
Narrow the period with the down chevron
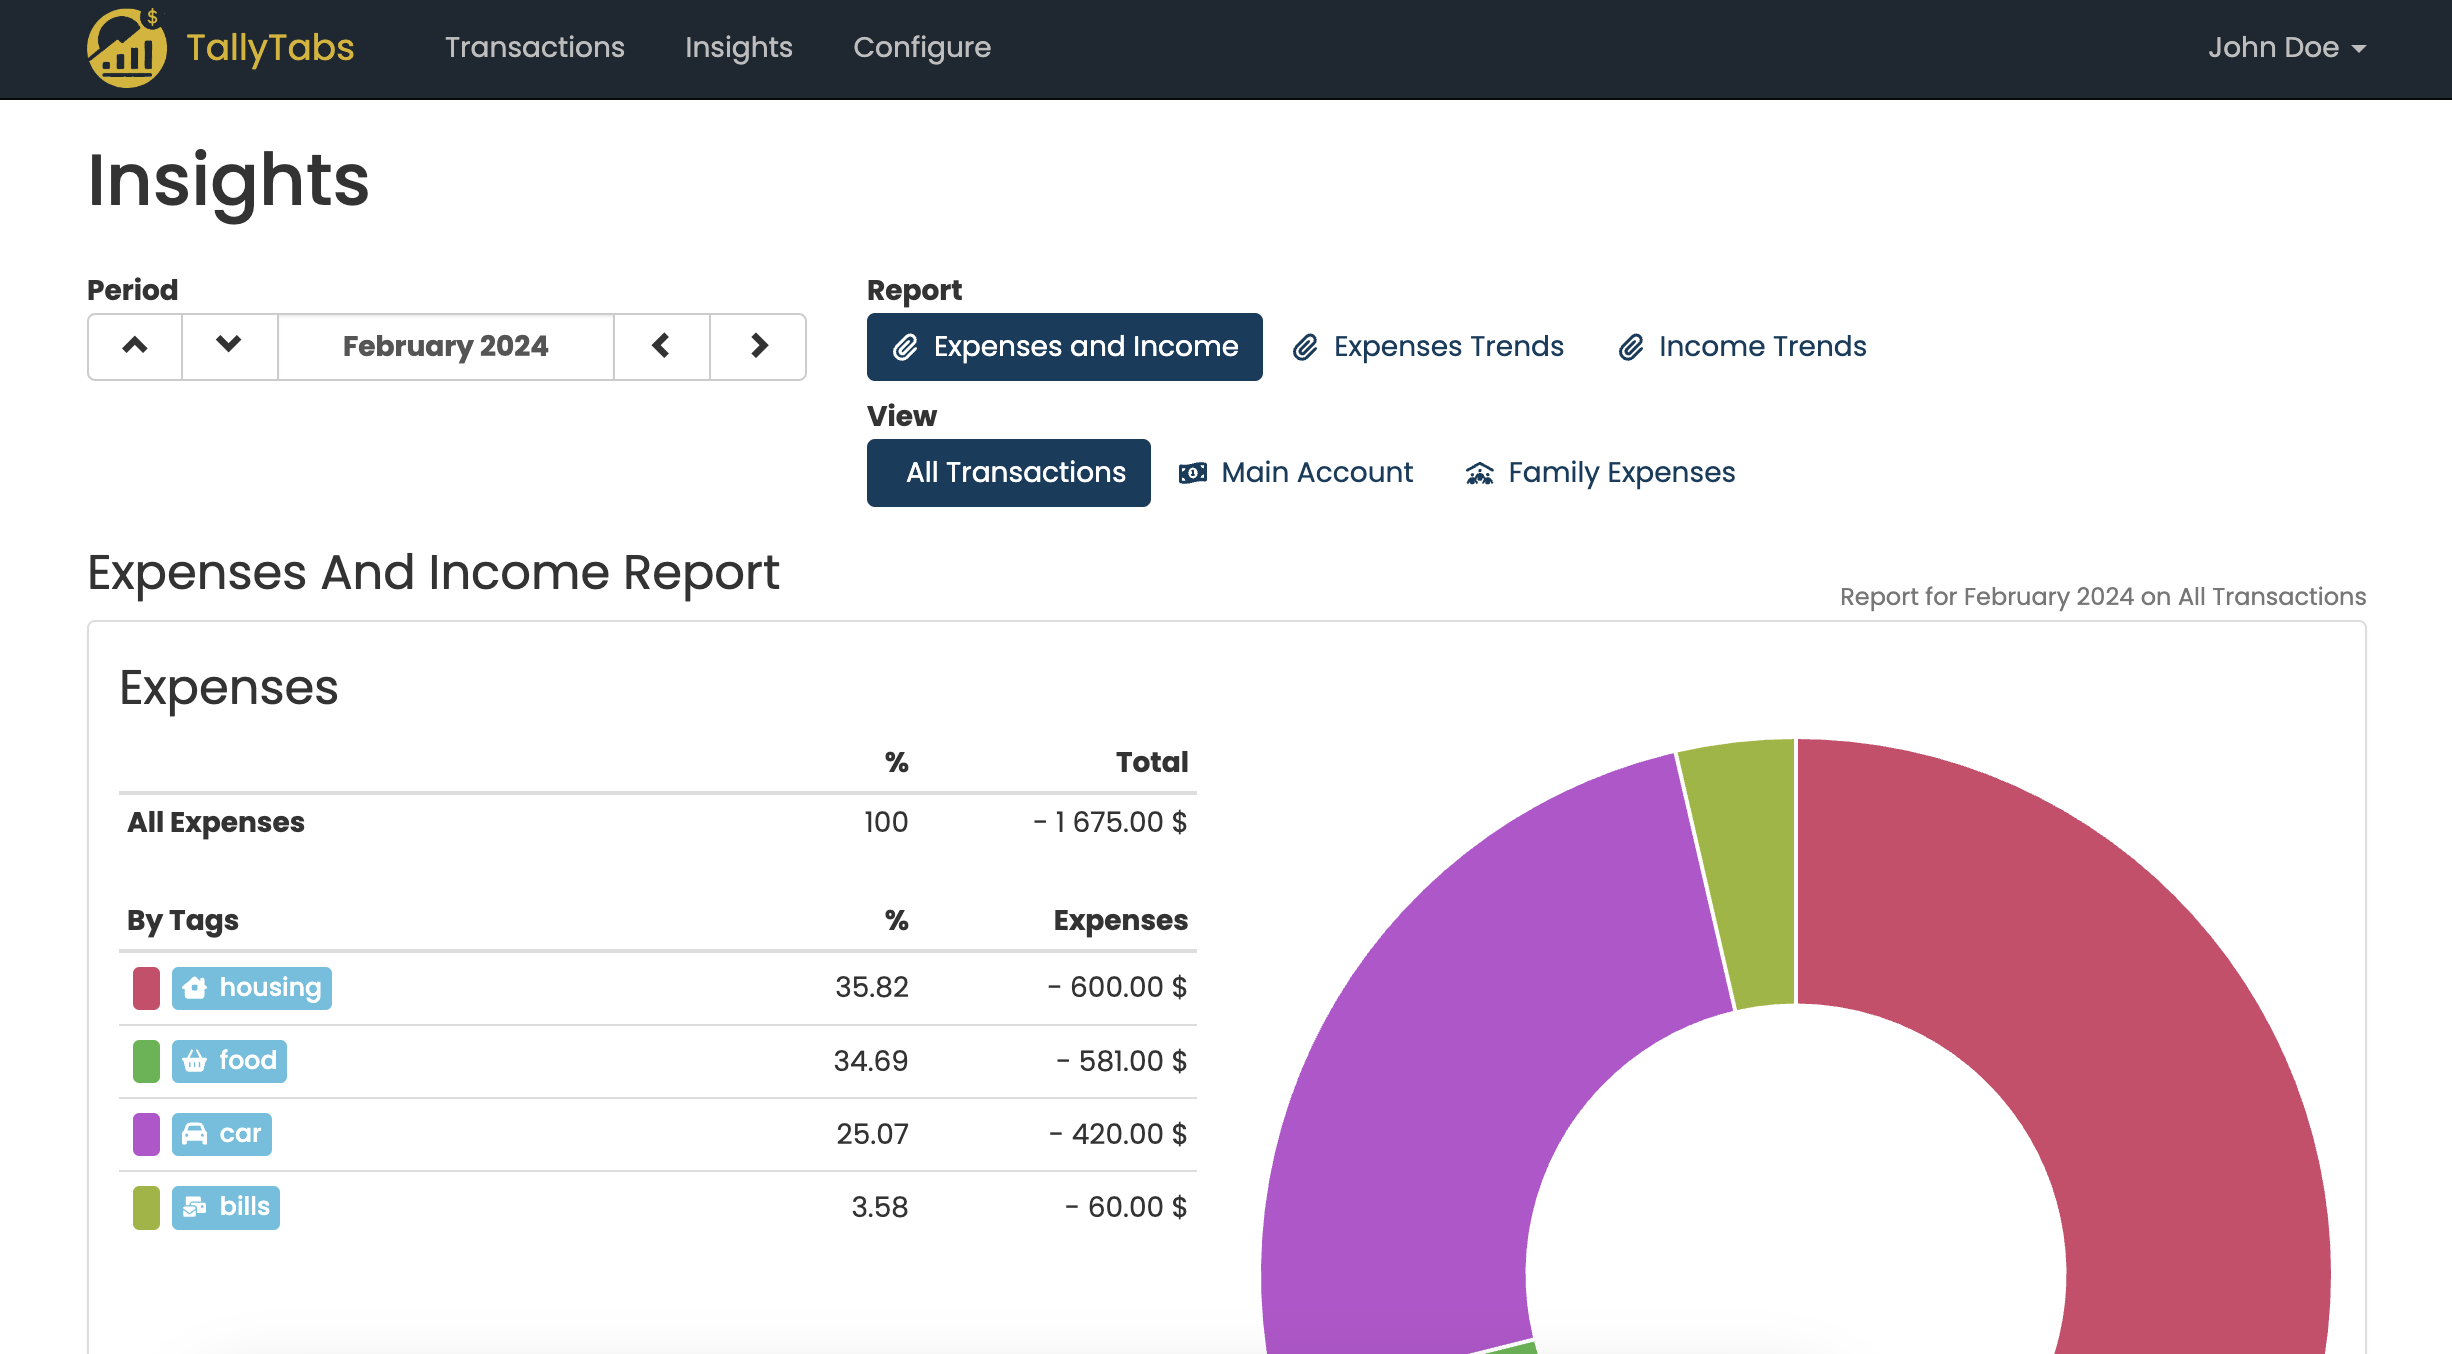(229, 346)
